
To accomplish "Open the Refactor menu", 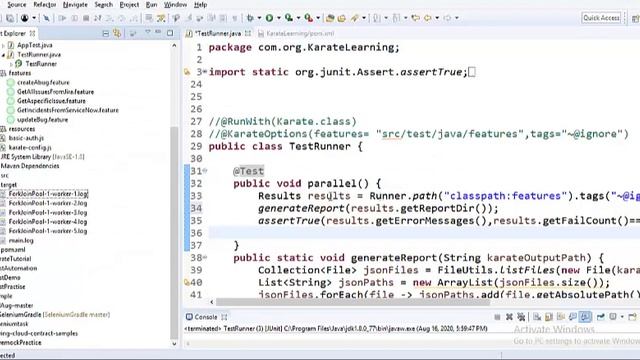I will [x=44, y=5].
